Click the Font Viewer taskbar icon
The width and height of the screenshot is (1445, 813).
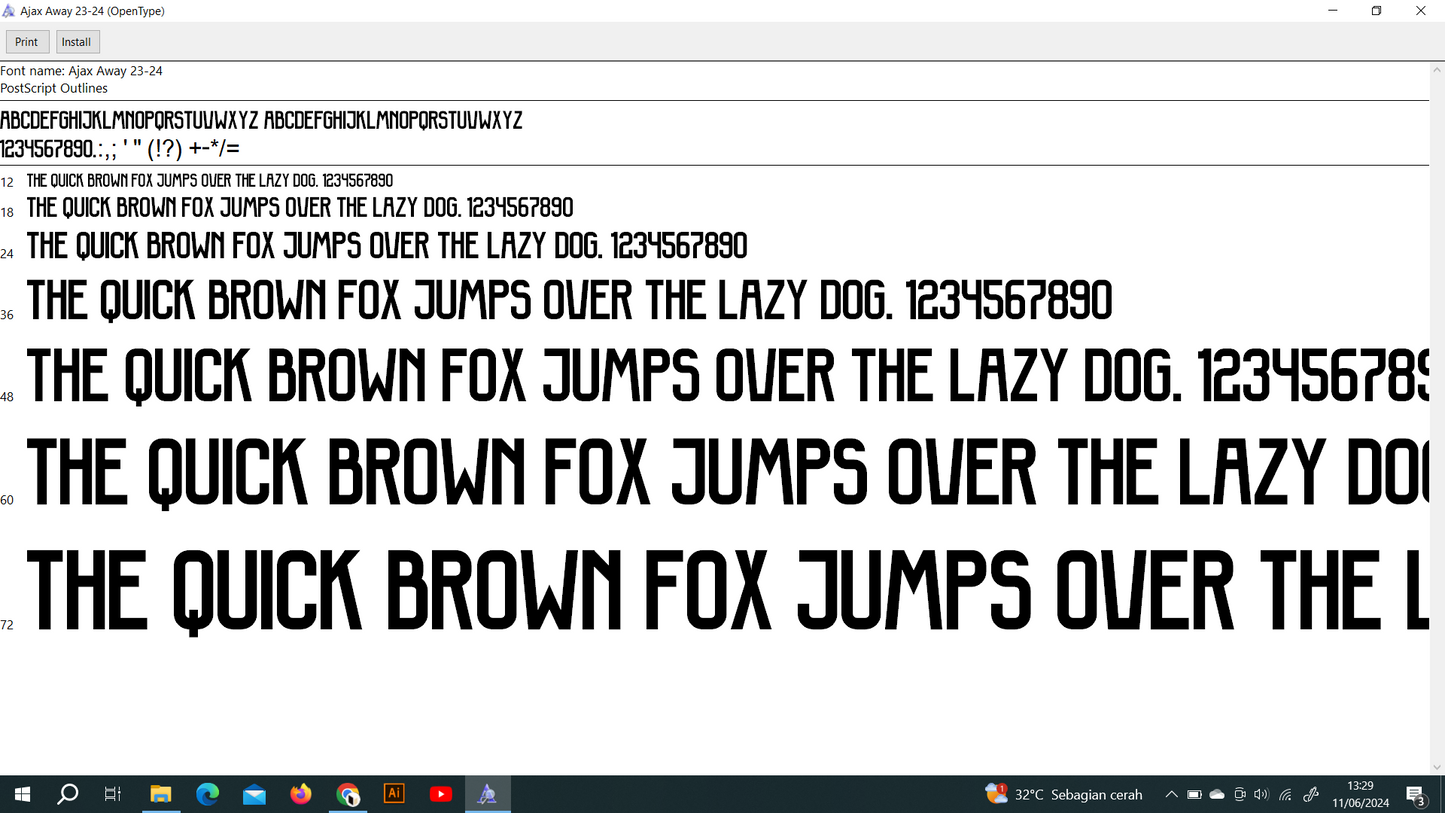pyautogui.click(x=487, y=794)
